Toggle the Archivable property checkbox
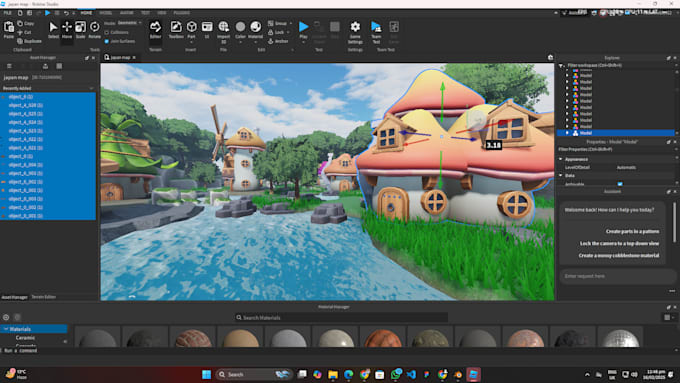The image size is (680, 383). (620, 184)
